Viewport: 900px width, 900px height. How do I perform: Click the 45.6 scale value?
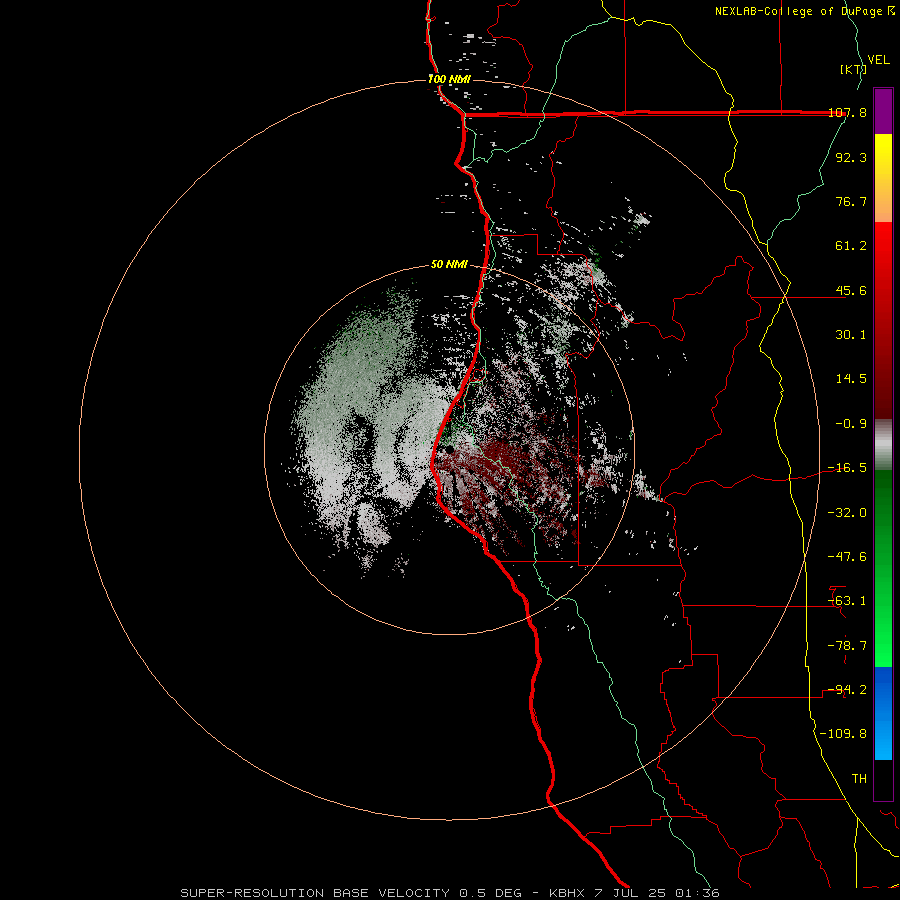(851, 290)
